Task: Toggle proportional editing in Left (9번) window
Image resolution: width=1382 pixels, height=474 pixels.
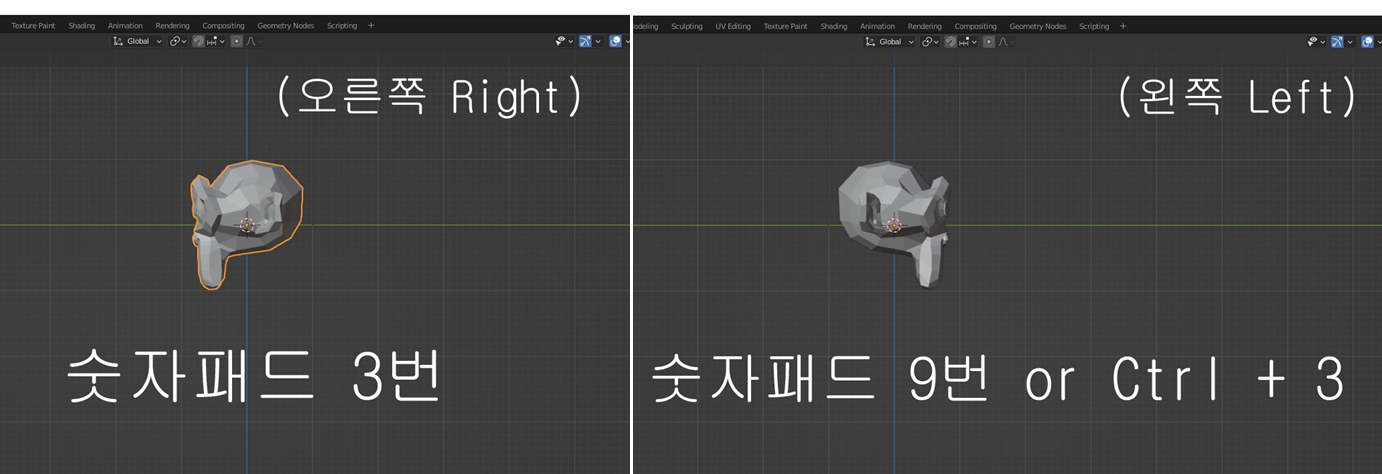Action: tap(989, 41)
